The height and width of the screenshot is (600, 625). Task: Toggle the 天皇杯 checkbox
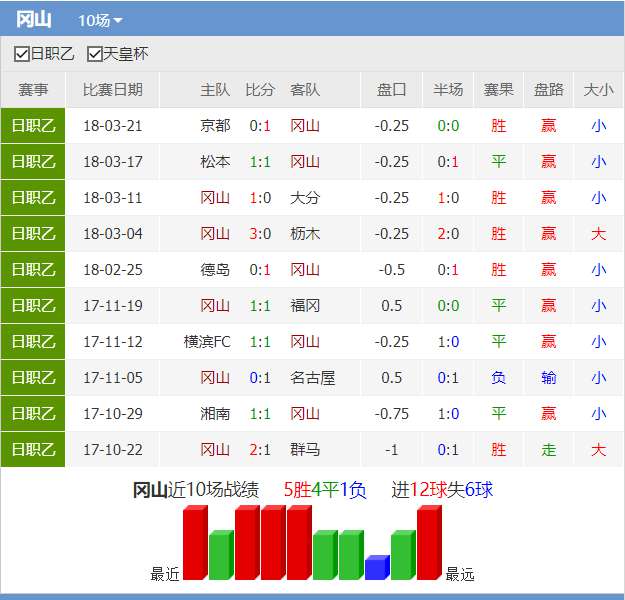[96, 54]
